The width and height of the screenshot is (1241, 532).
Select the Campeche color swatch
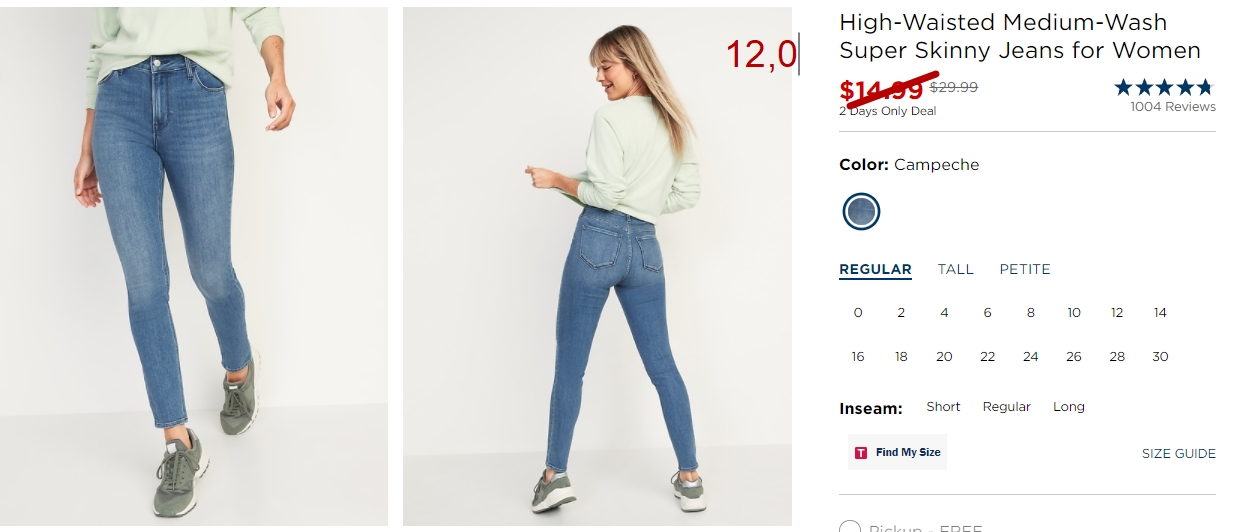pos(861,211)
